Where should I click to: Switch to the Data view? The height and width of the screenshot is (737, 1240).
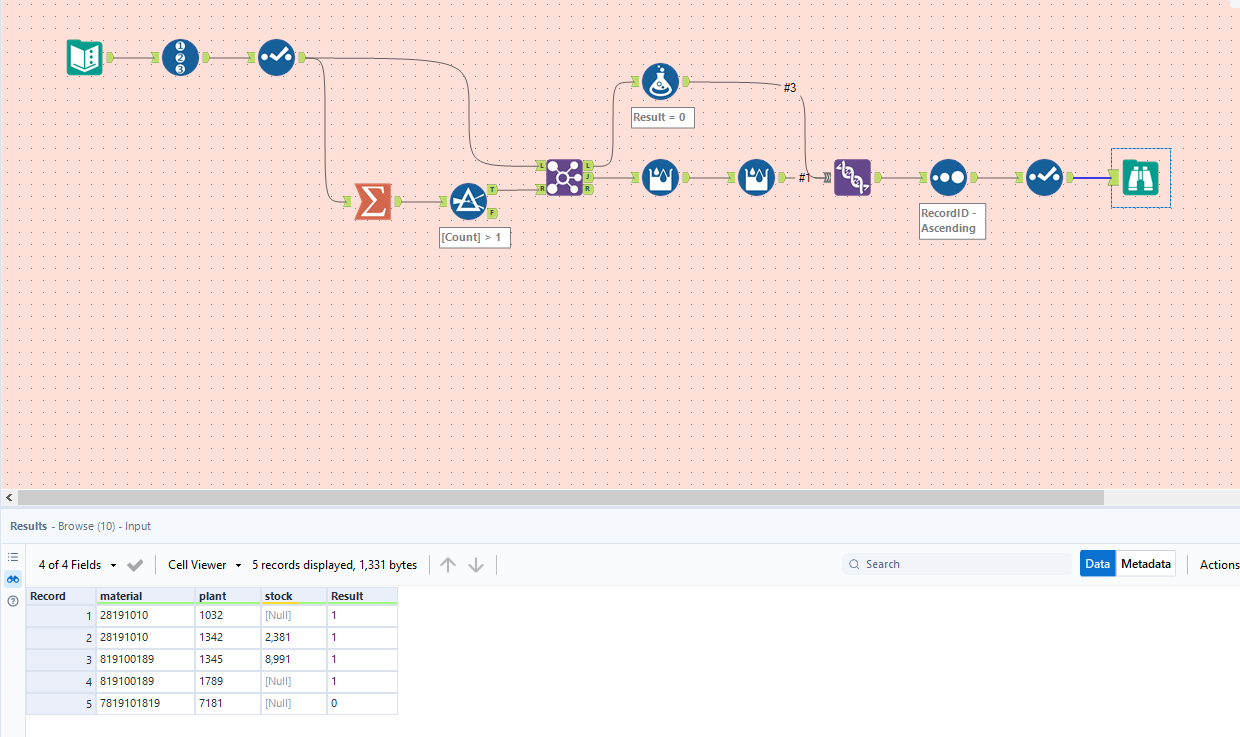coord(1097,564)
